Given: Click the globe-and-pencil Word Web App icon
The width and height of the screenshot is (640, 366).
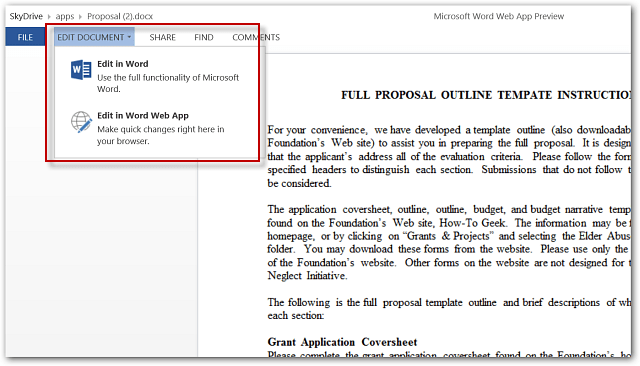Looking at the screenshot, I should pyautogui.click(x=81, y=122).
